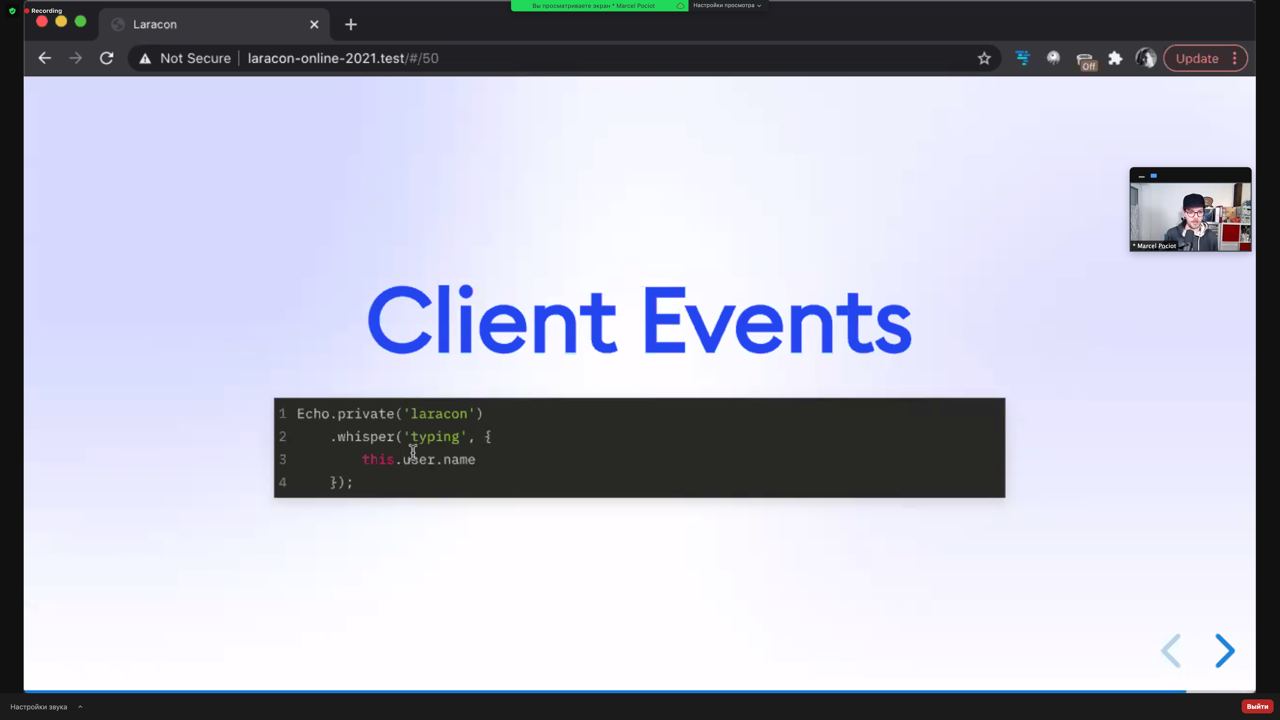Expand the Настройки просмотра dropdown
The width and height of the screenshot is (1280, 720).
727,6
